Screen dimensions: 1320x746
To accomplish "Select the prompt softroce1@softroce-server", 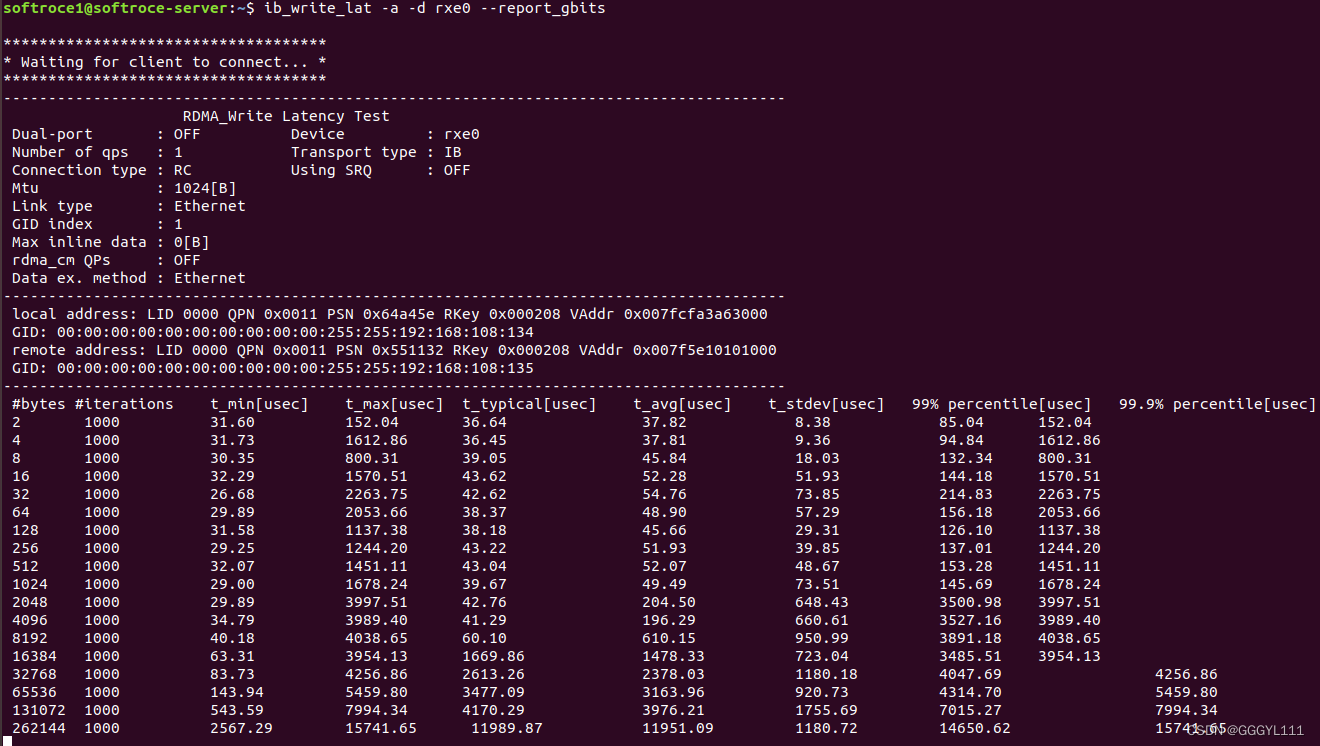I will (114, 8).
